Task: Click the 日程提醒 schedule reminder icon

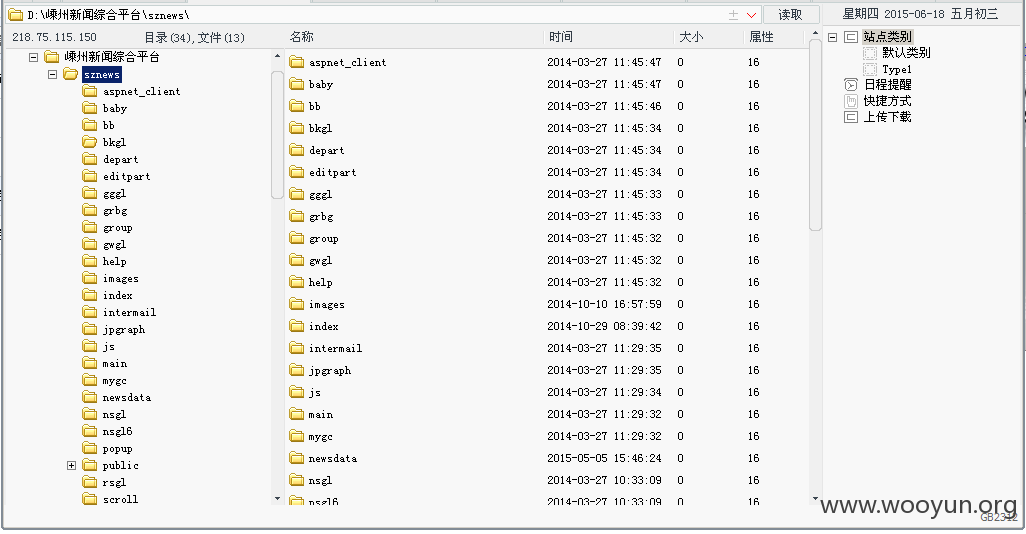Action: pos(851,84)
